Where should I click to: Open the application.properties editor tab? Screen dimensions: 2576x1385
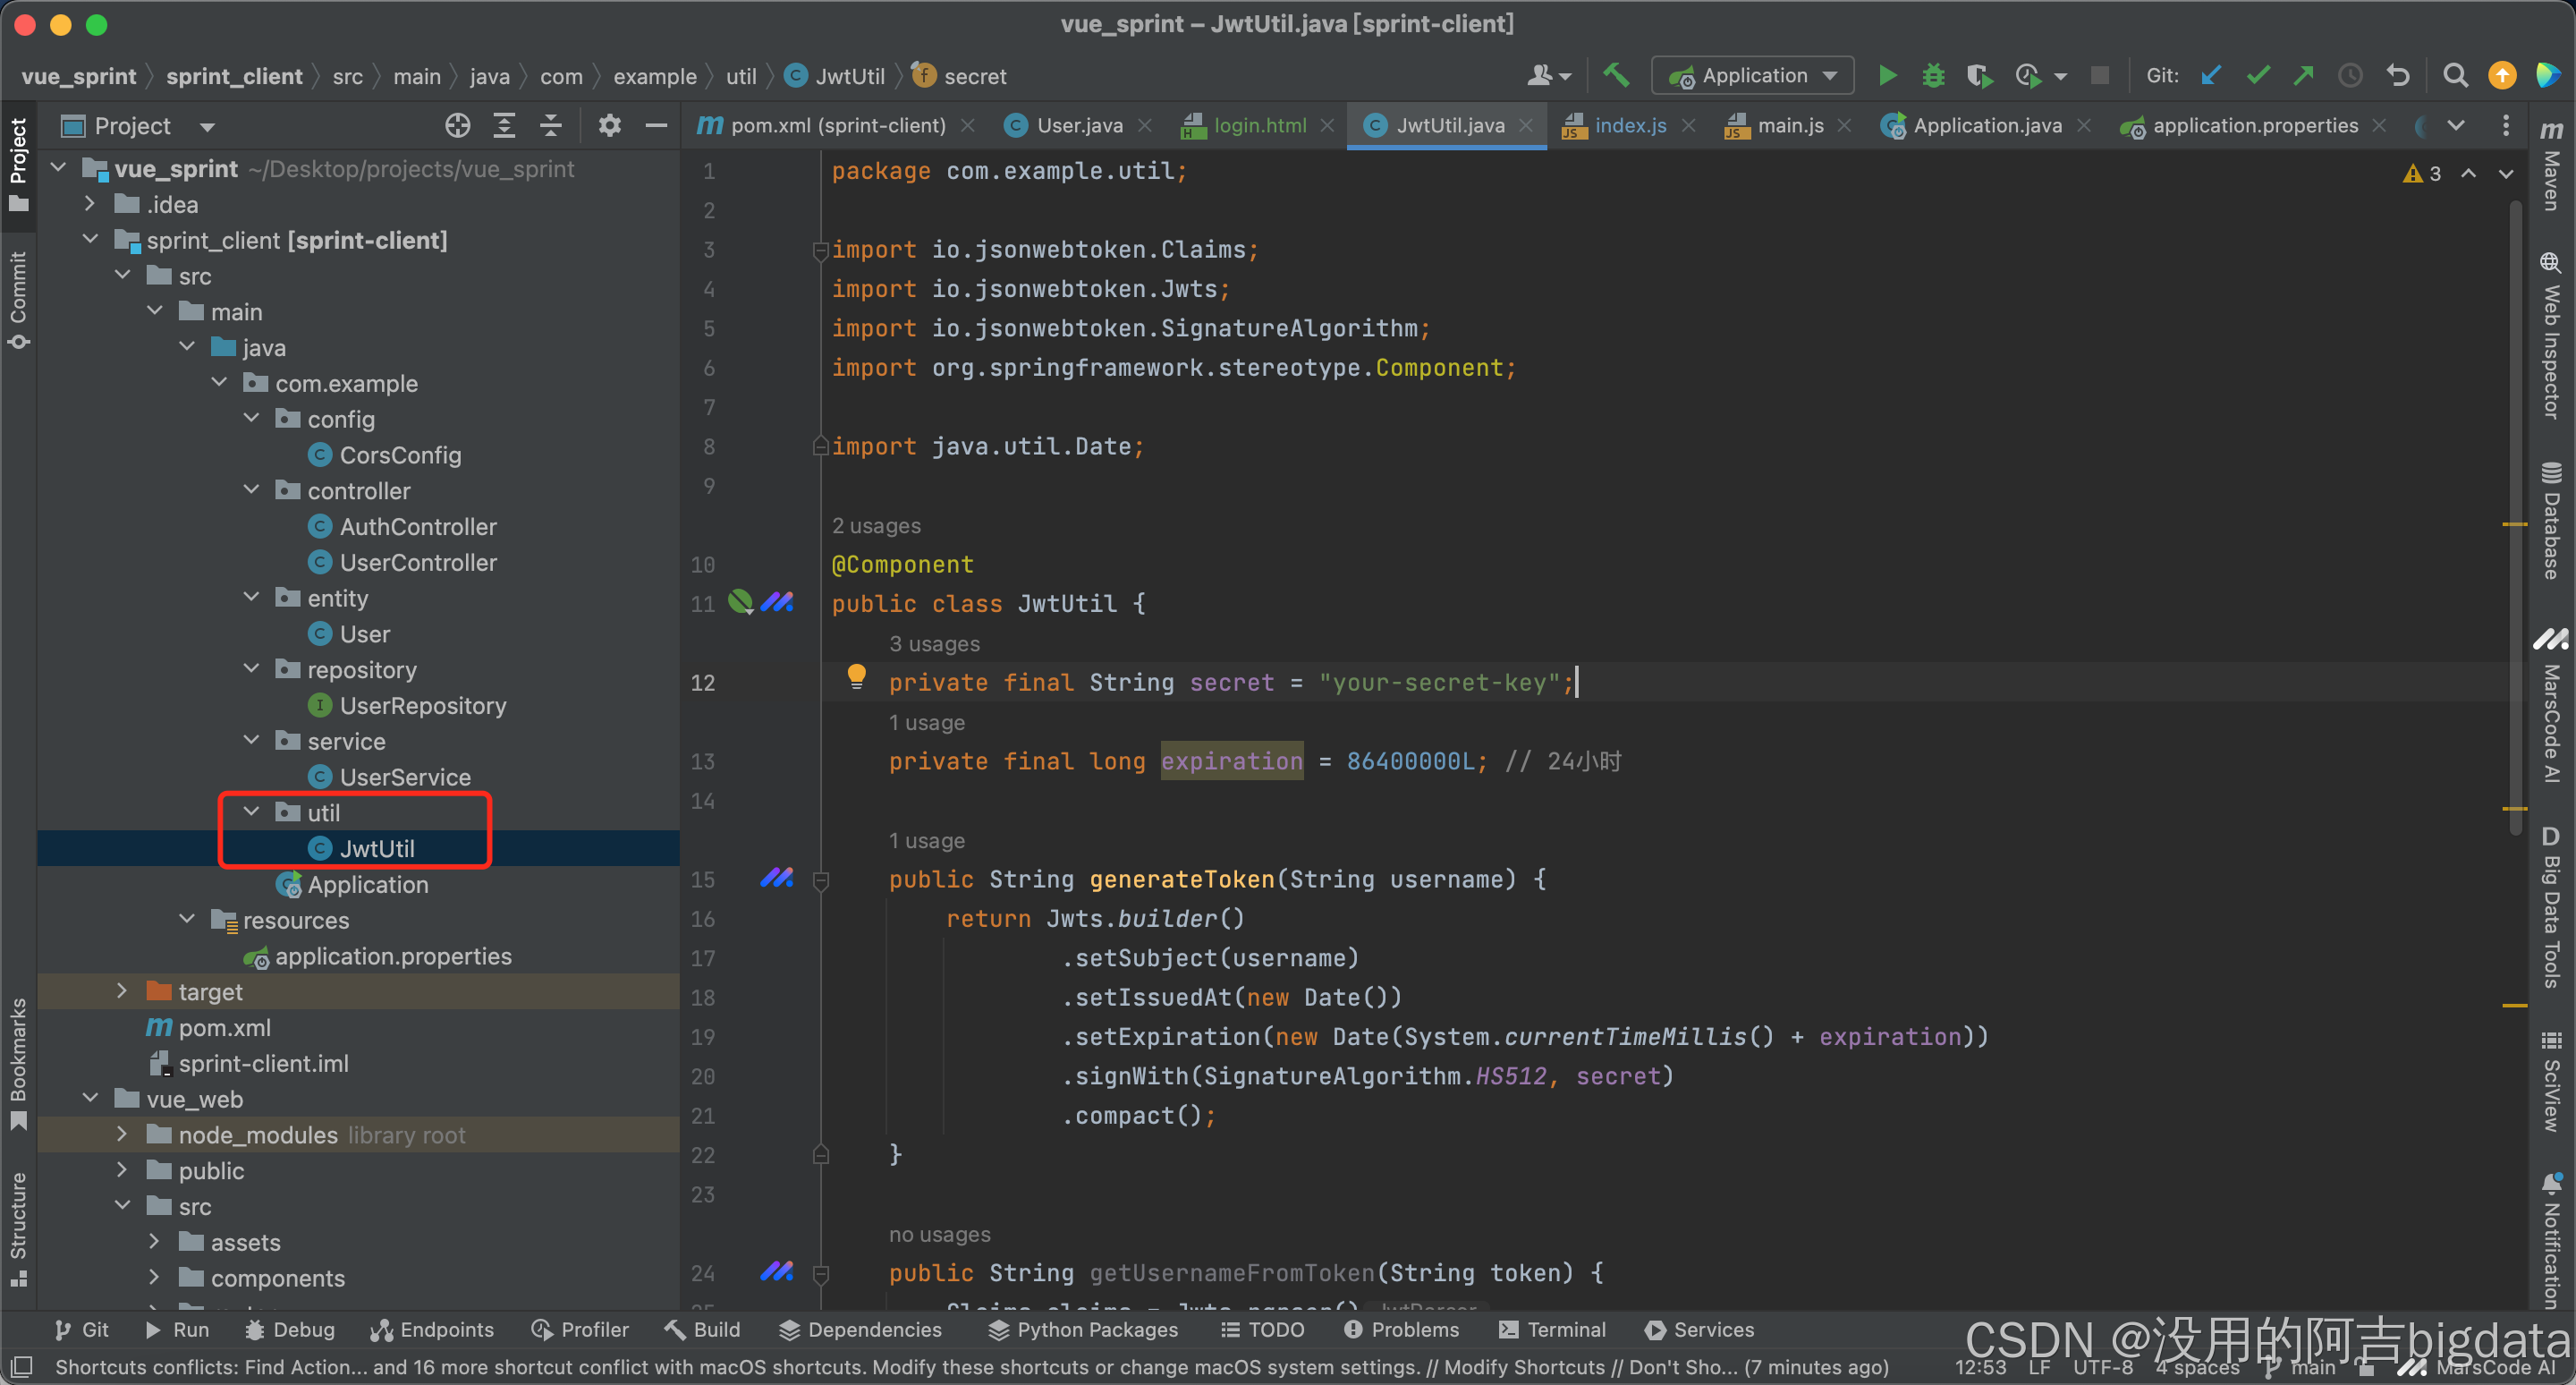pyautogui.click(x=2254, y=126)
